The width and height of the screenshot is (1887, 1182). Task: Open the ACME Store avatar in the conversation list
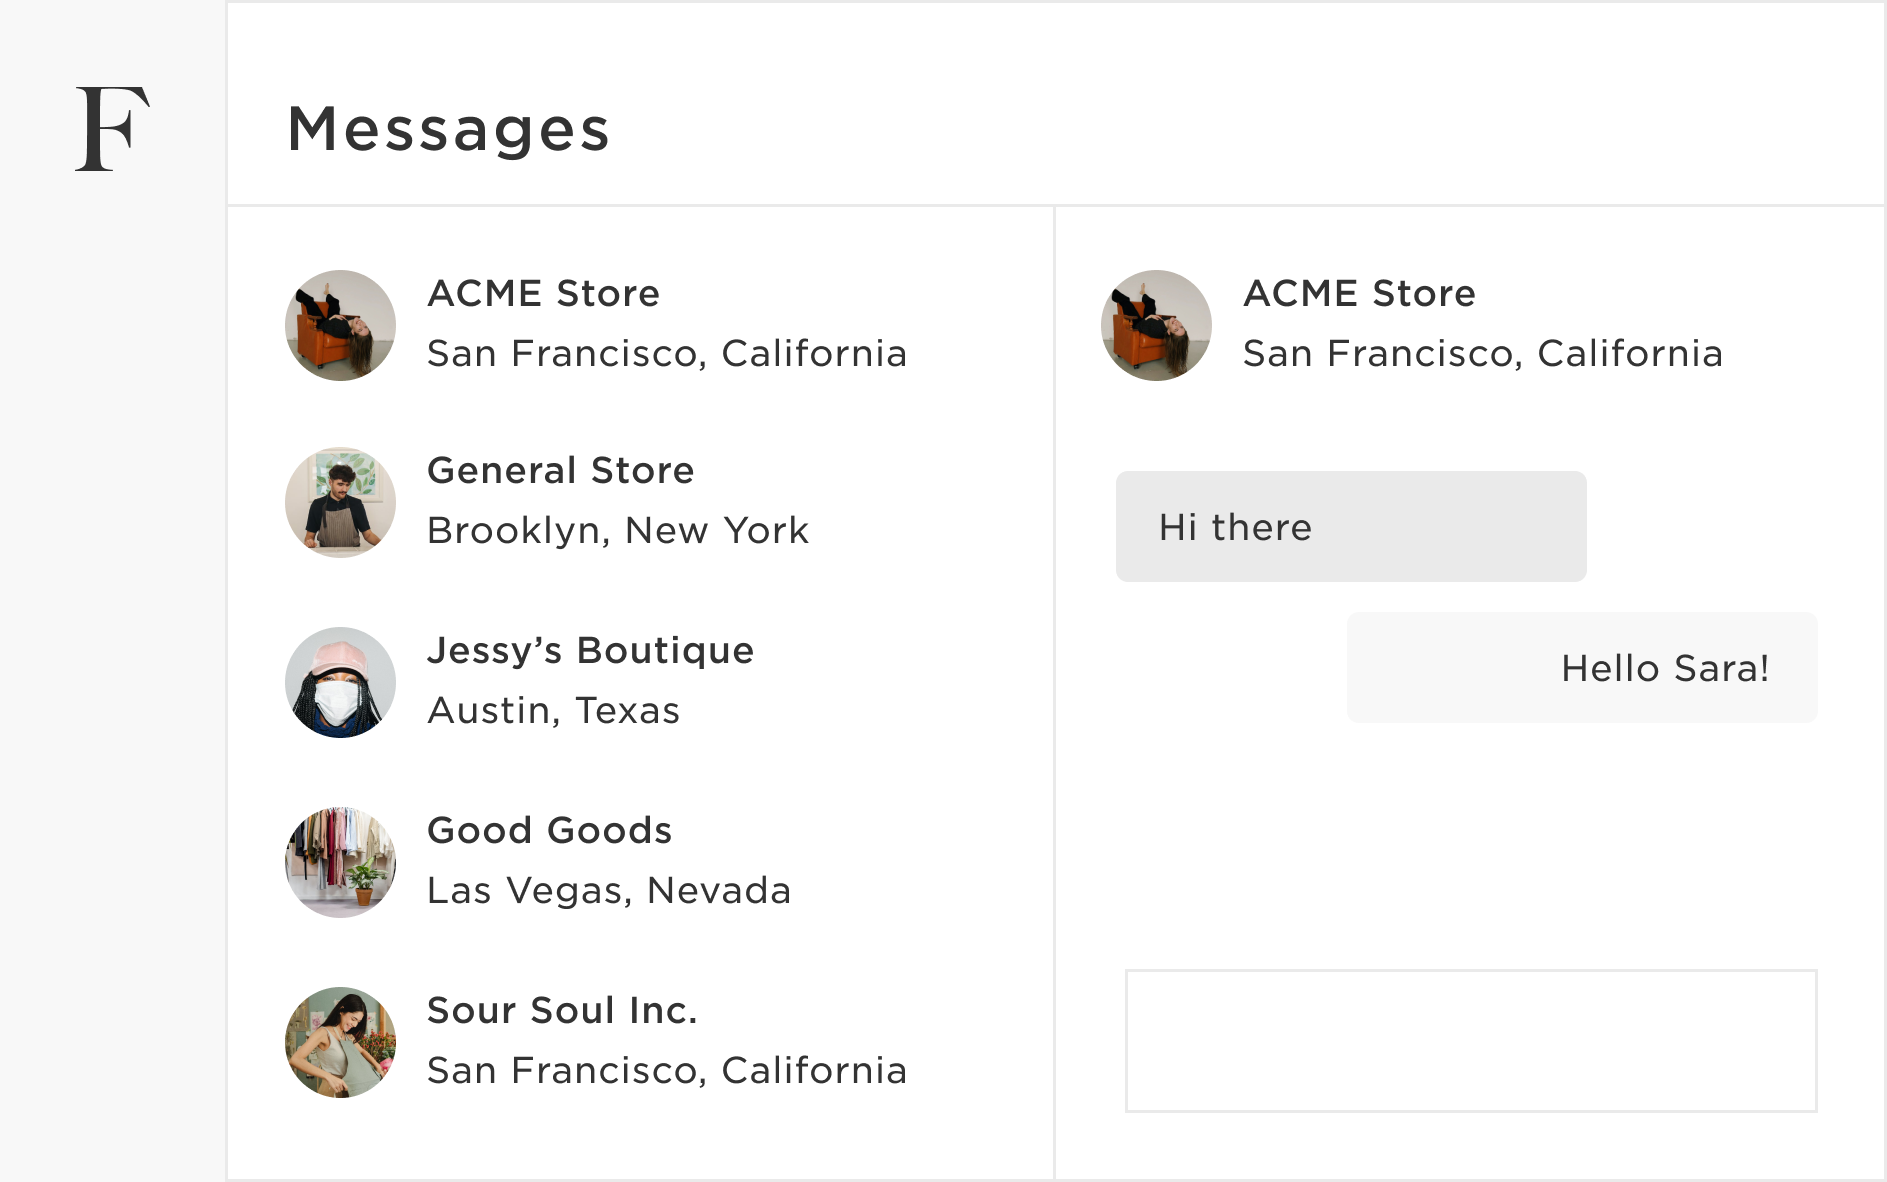pos(340,325)
